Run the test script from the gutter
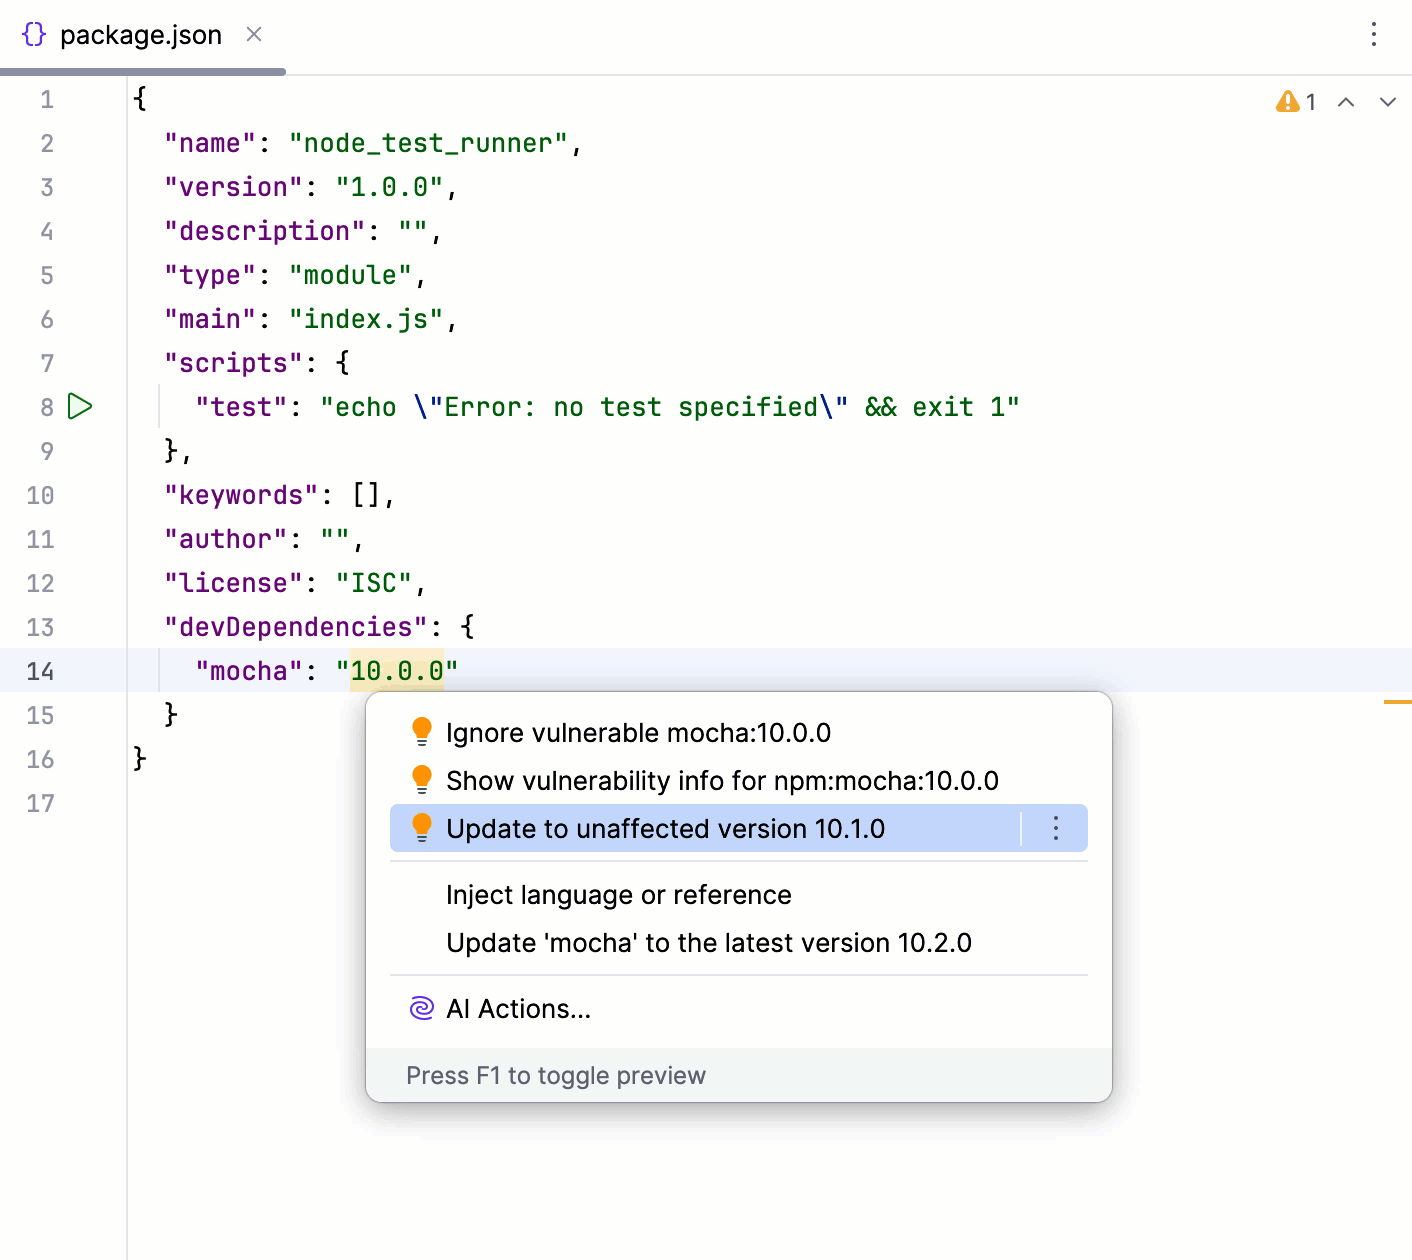This screenshot has height=1260, width=1412. coord(80,407)
